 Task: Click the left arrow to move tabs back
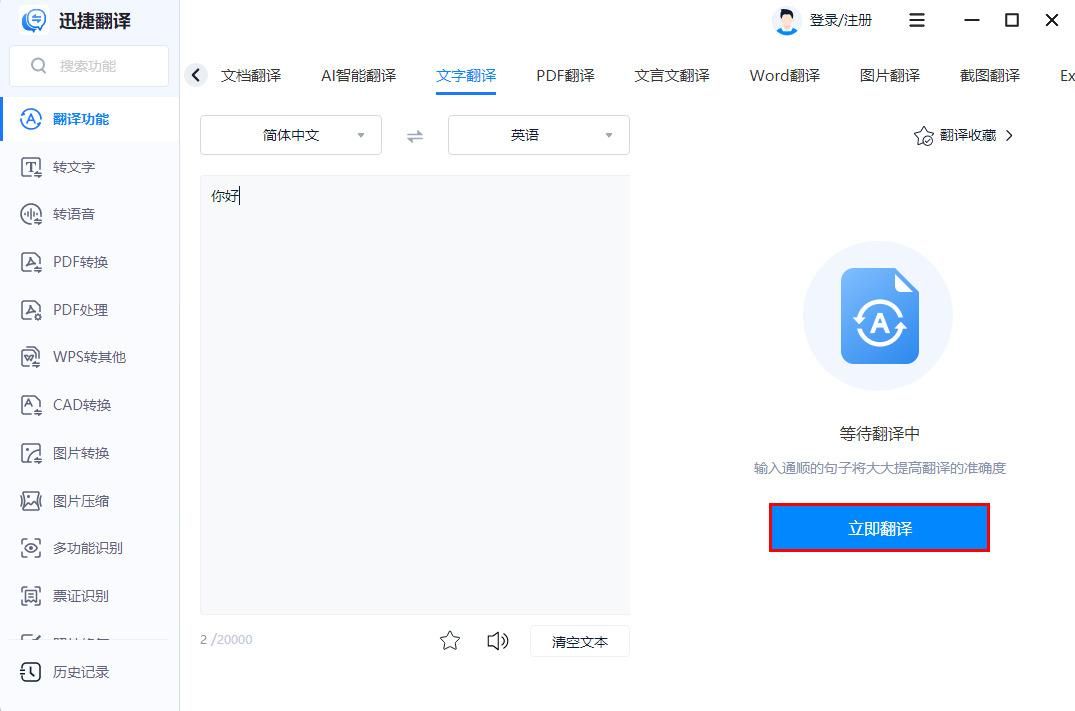(196, 75)
